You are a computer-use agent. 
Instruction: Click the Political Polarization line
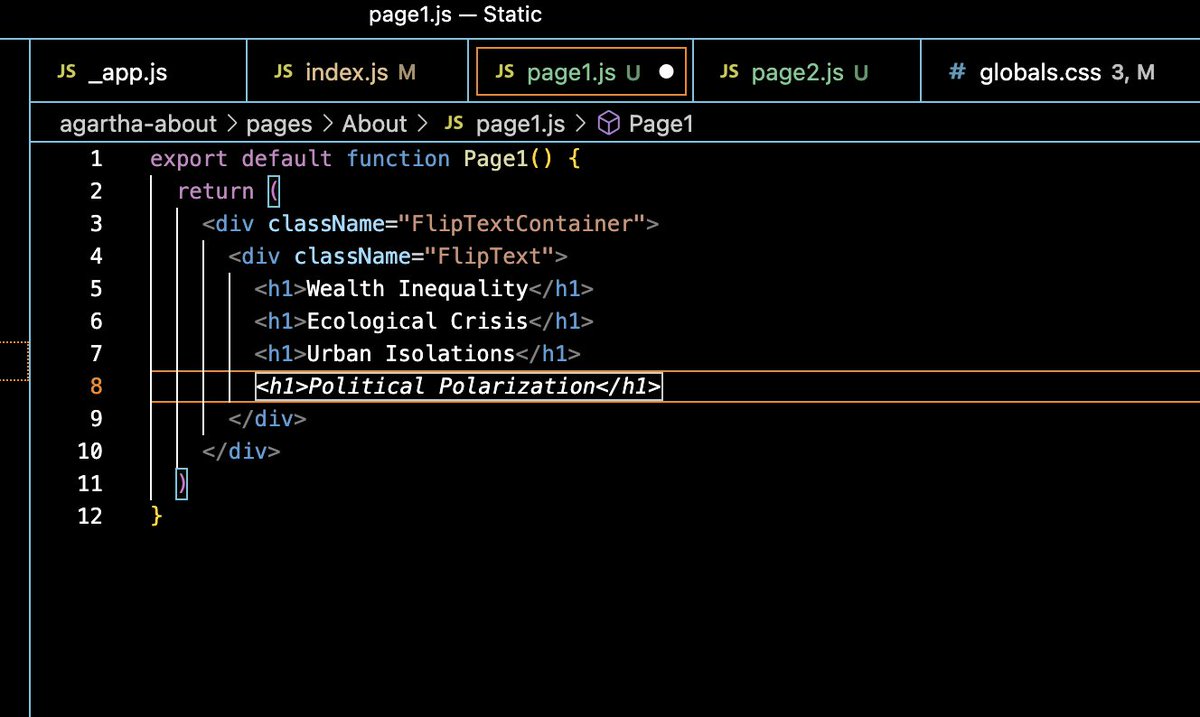point(458,386)
